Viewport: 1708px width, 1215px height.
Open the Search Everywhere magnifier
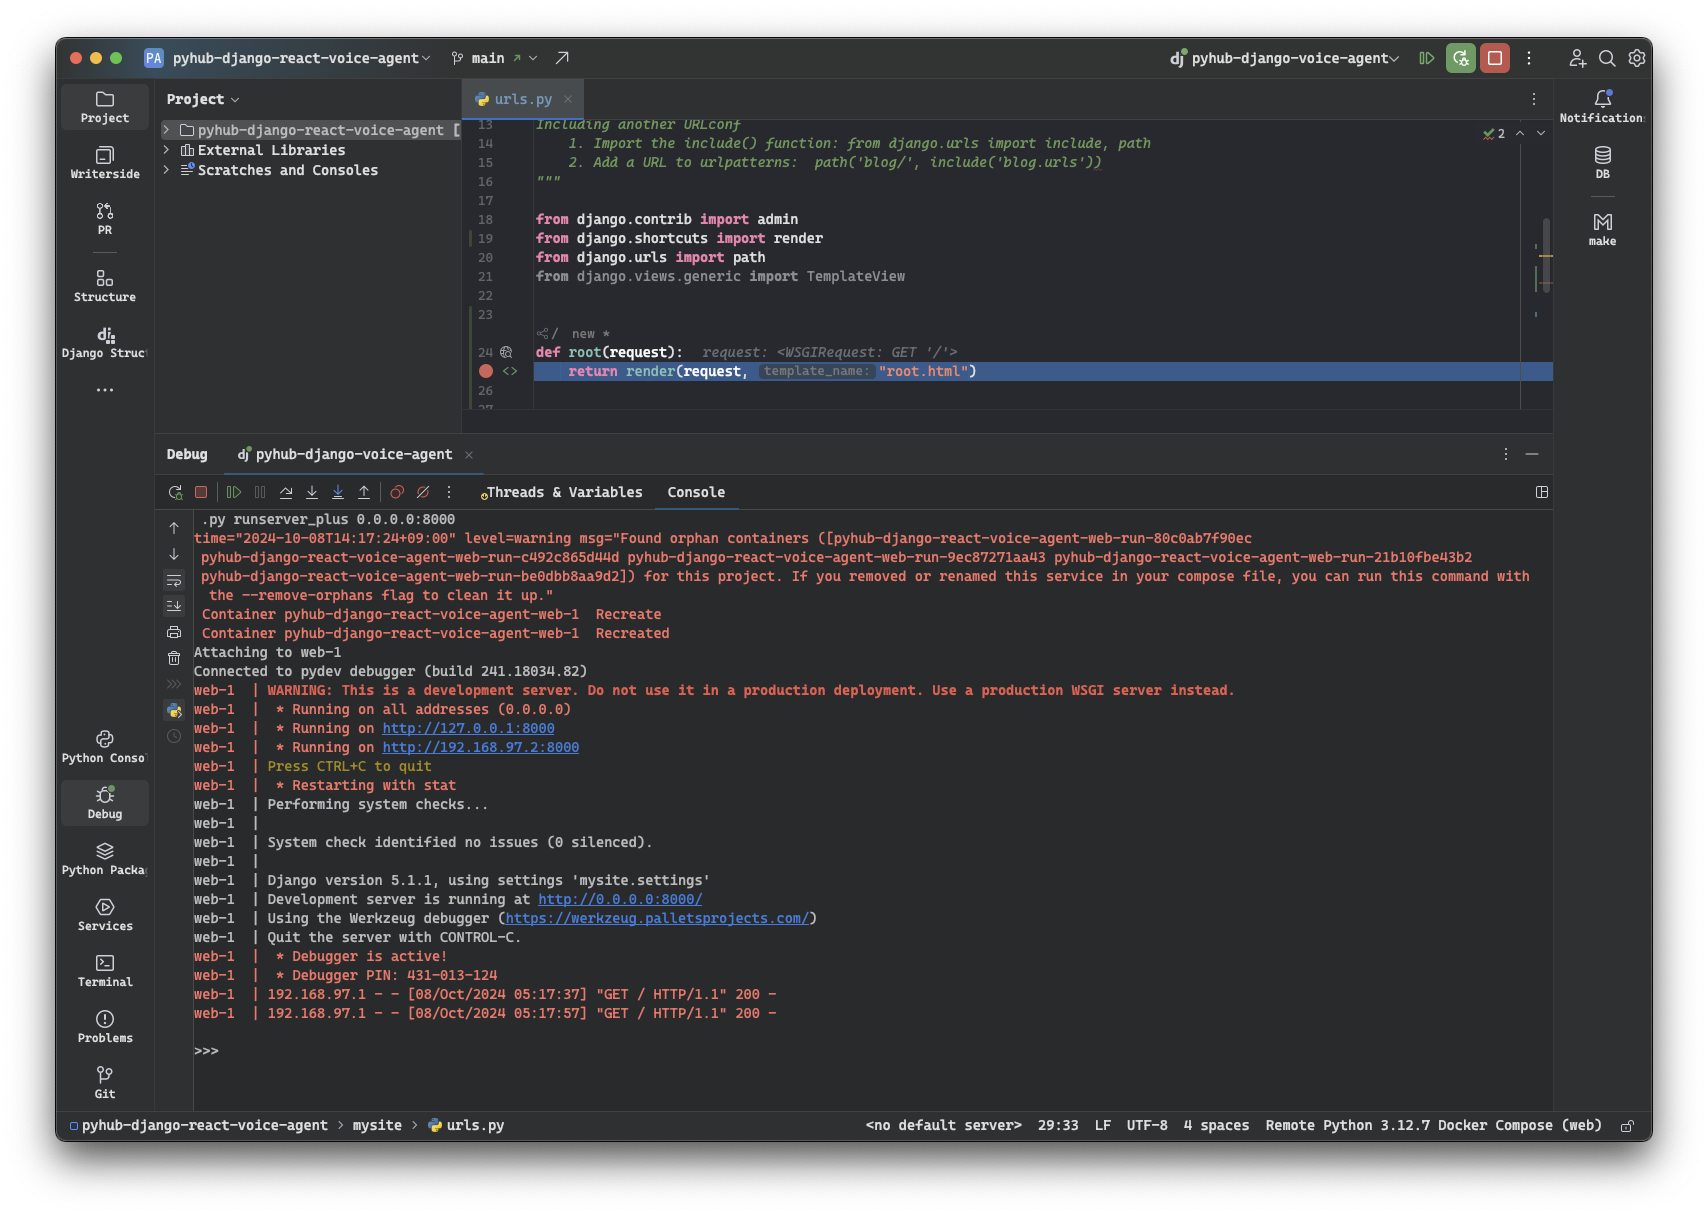pos(1607,58)
